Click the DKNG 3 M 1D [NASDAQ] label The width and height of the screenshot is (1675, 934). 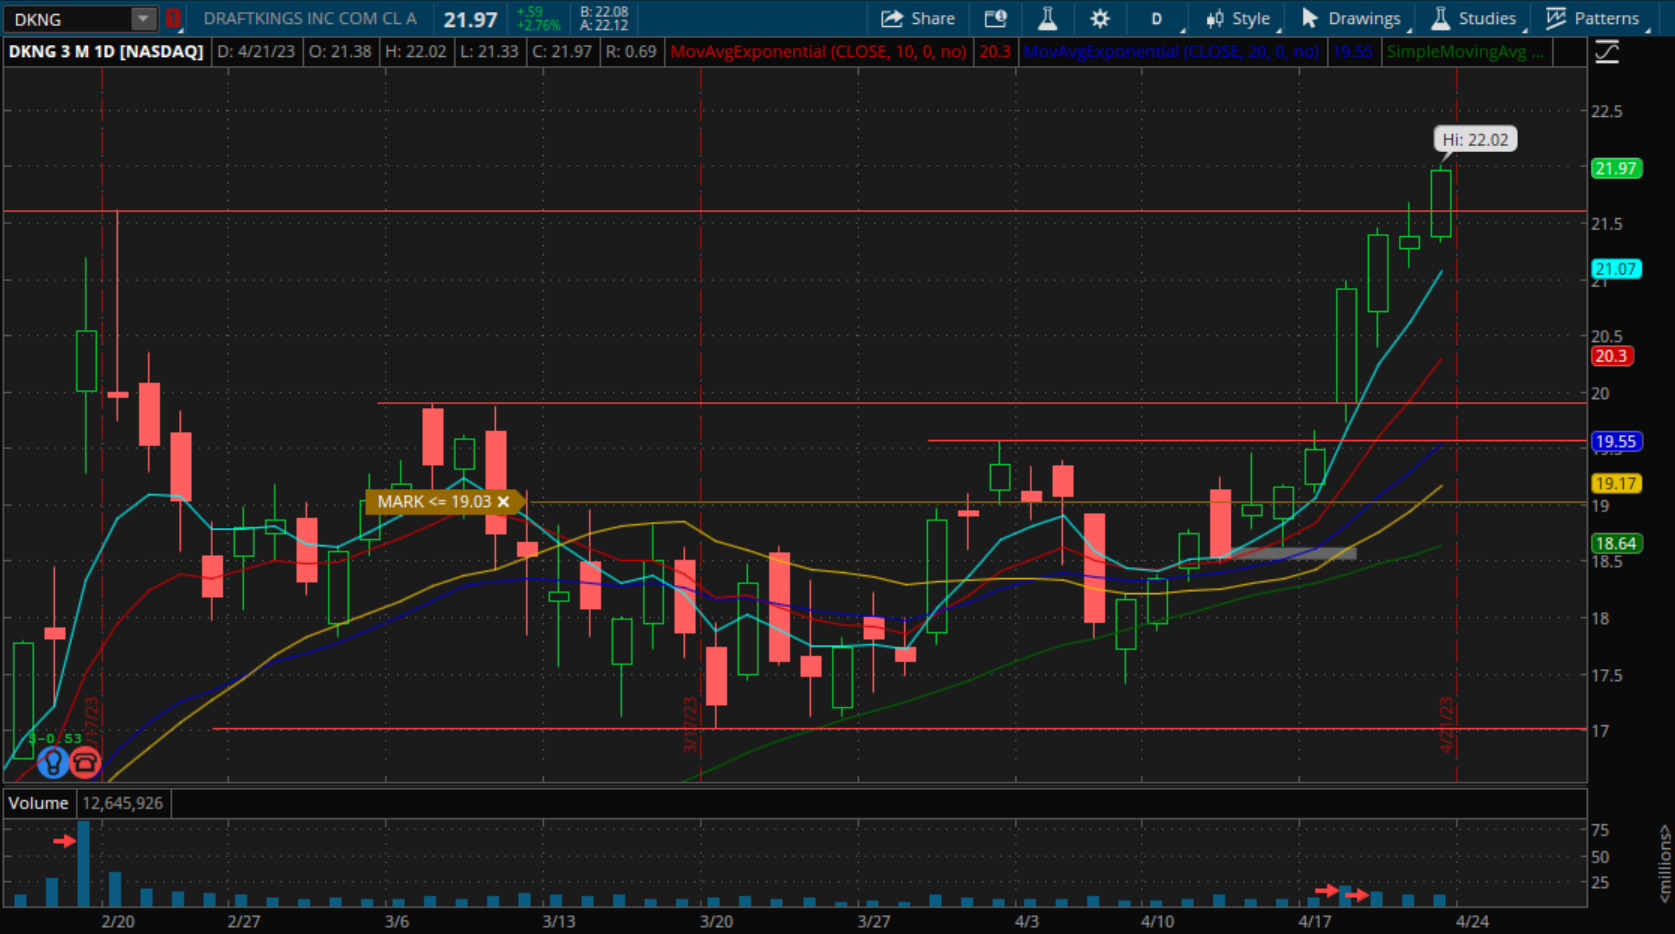(106, 52)
